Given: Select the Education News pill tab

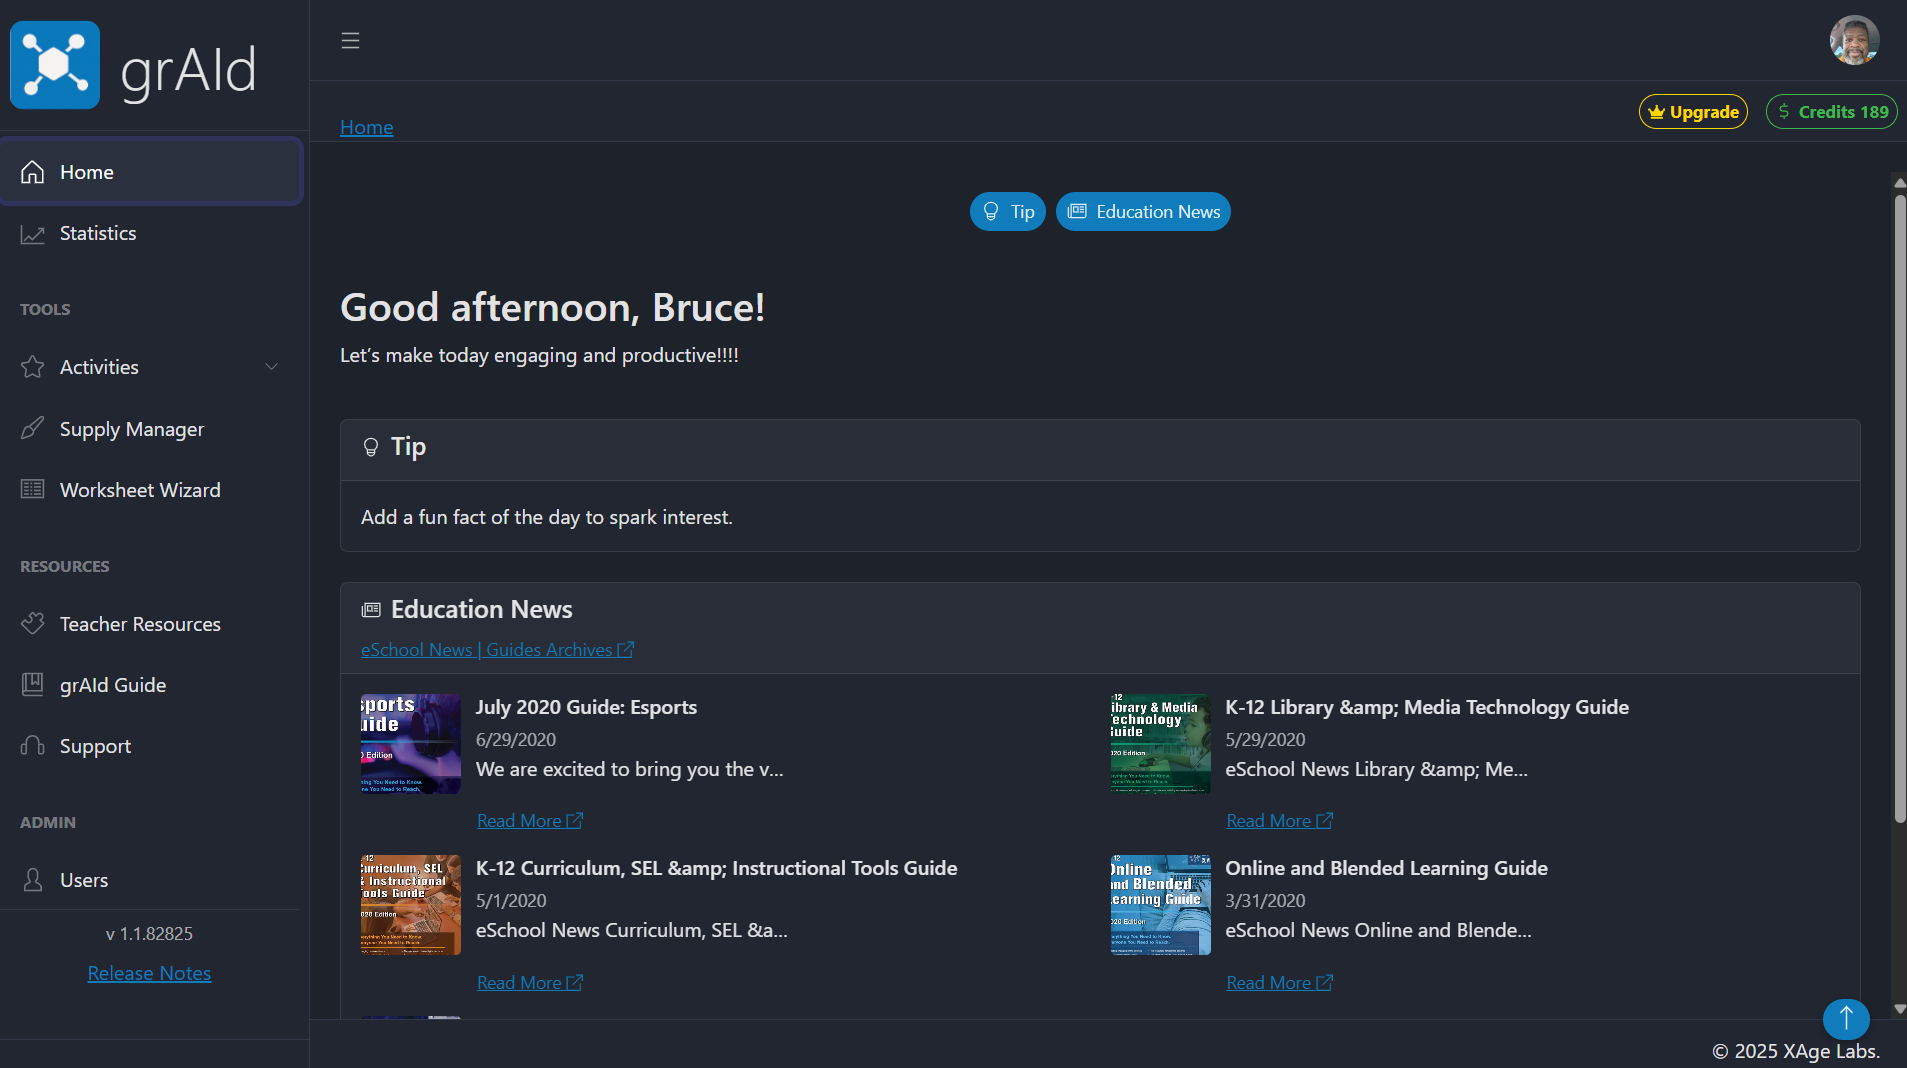Looking at the screenshot, I should pos(1143,212).
